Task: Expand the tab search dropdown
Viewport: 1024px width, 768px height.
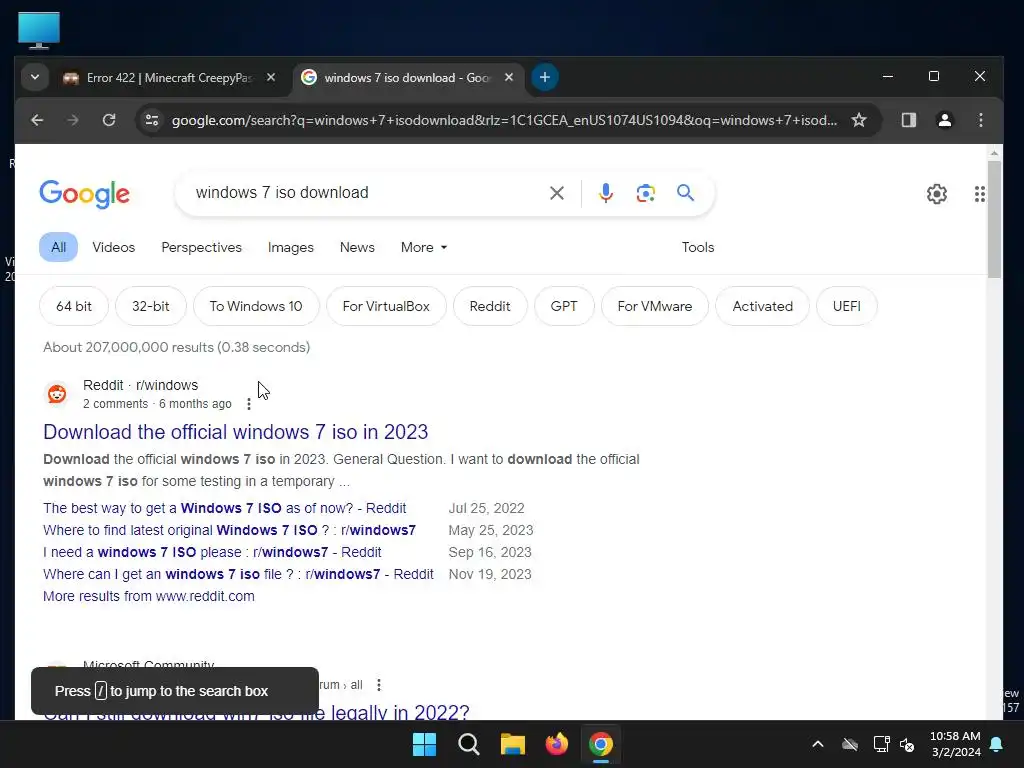Action: coord(35,77)
